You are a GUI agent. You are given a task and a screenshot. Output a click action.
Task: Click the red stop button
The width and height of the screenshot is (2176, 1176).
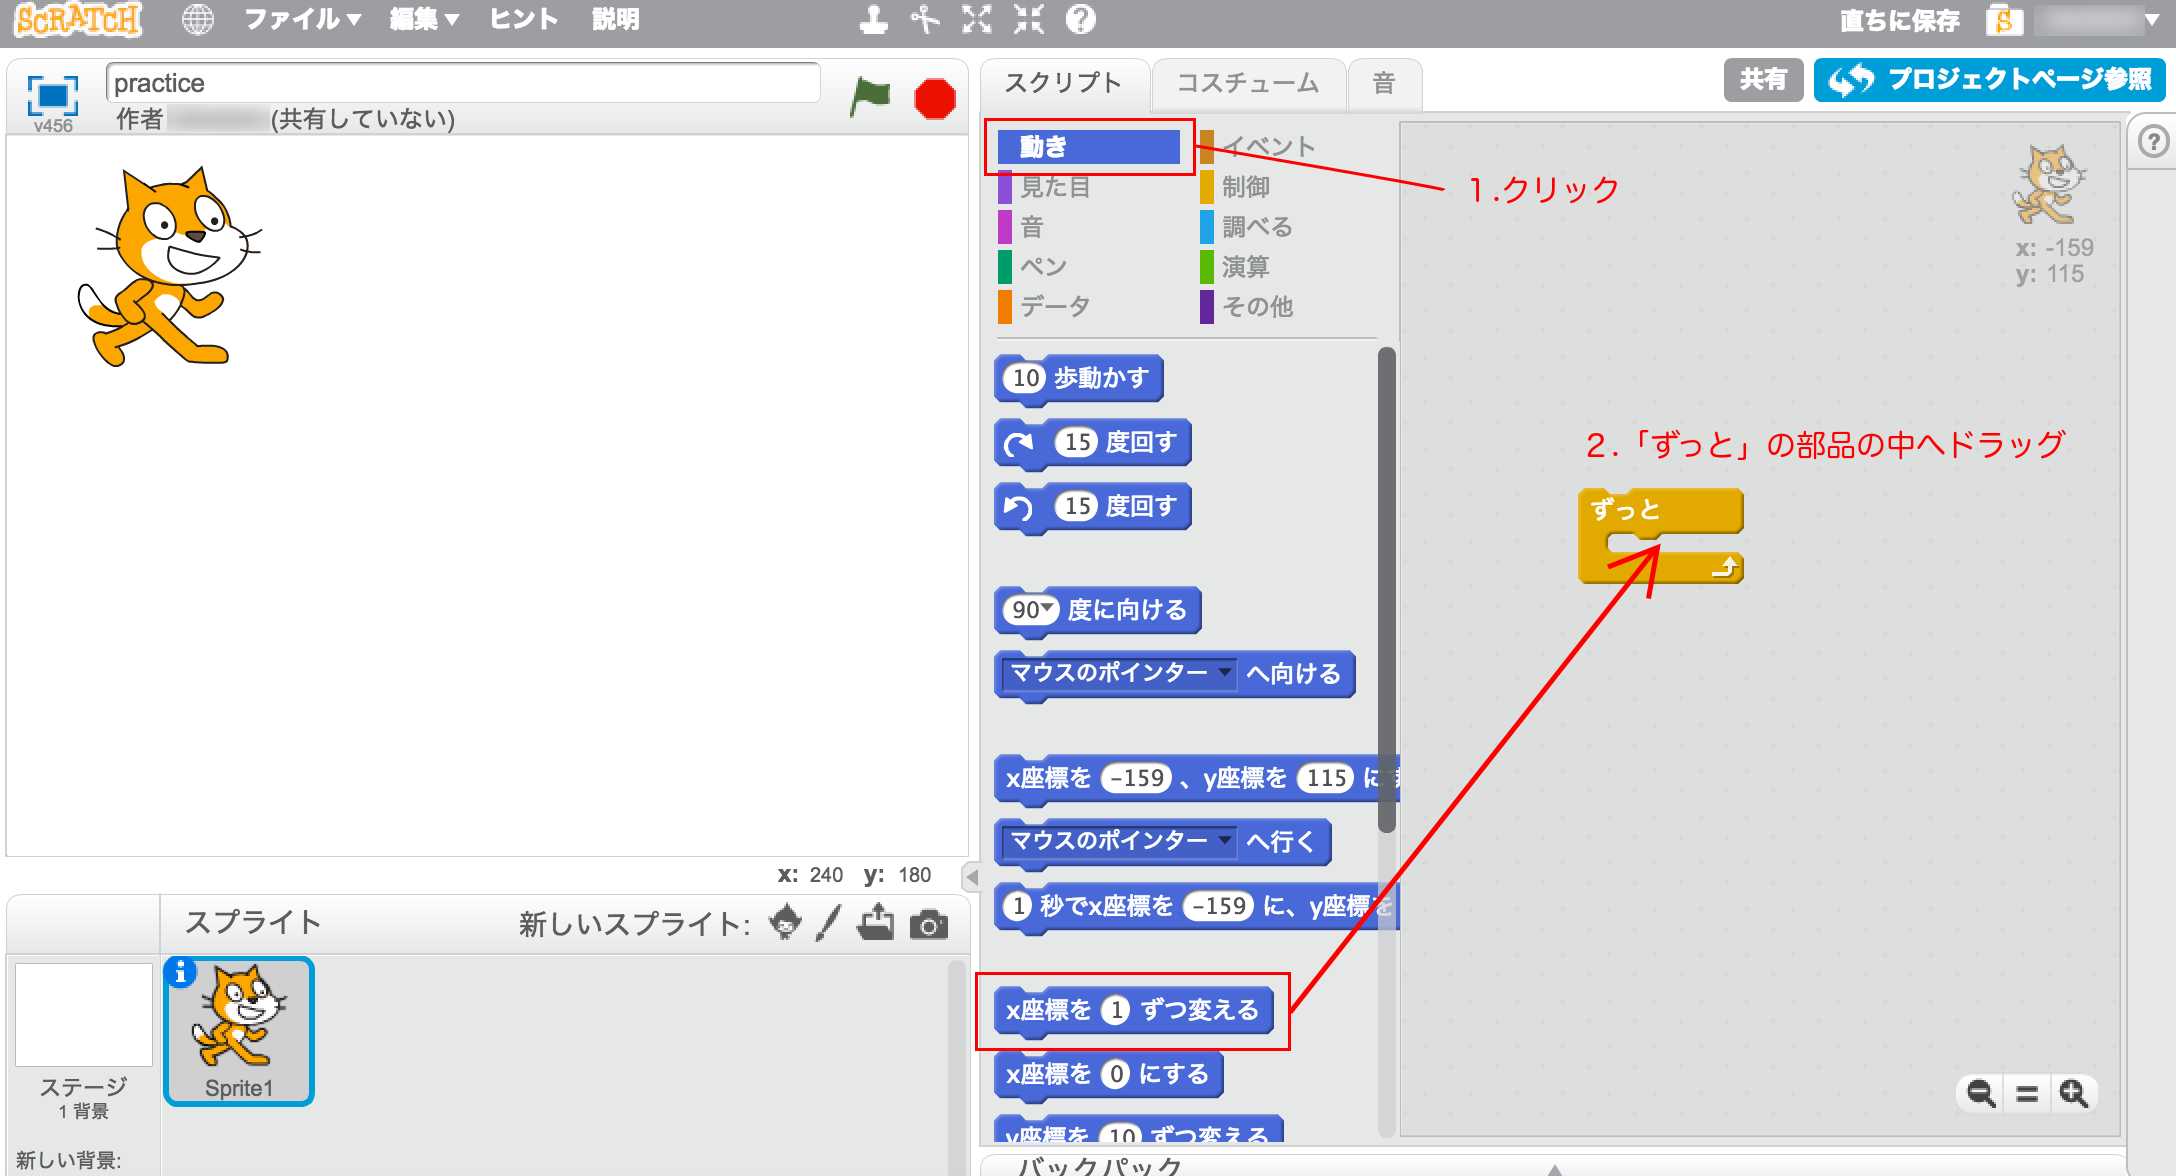tap(935, 99)
